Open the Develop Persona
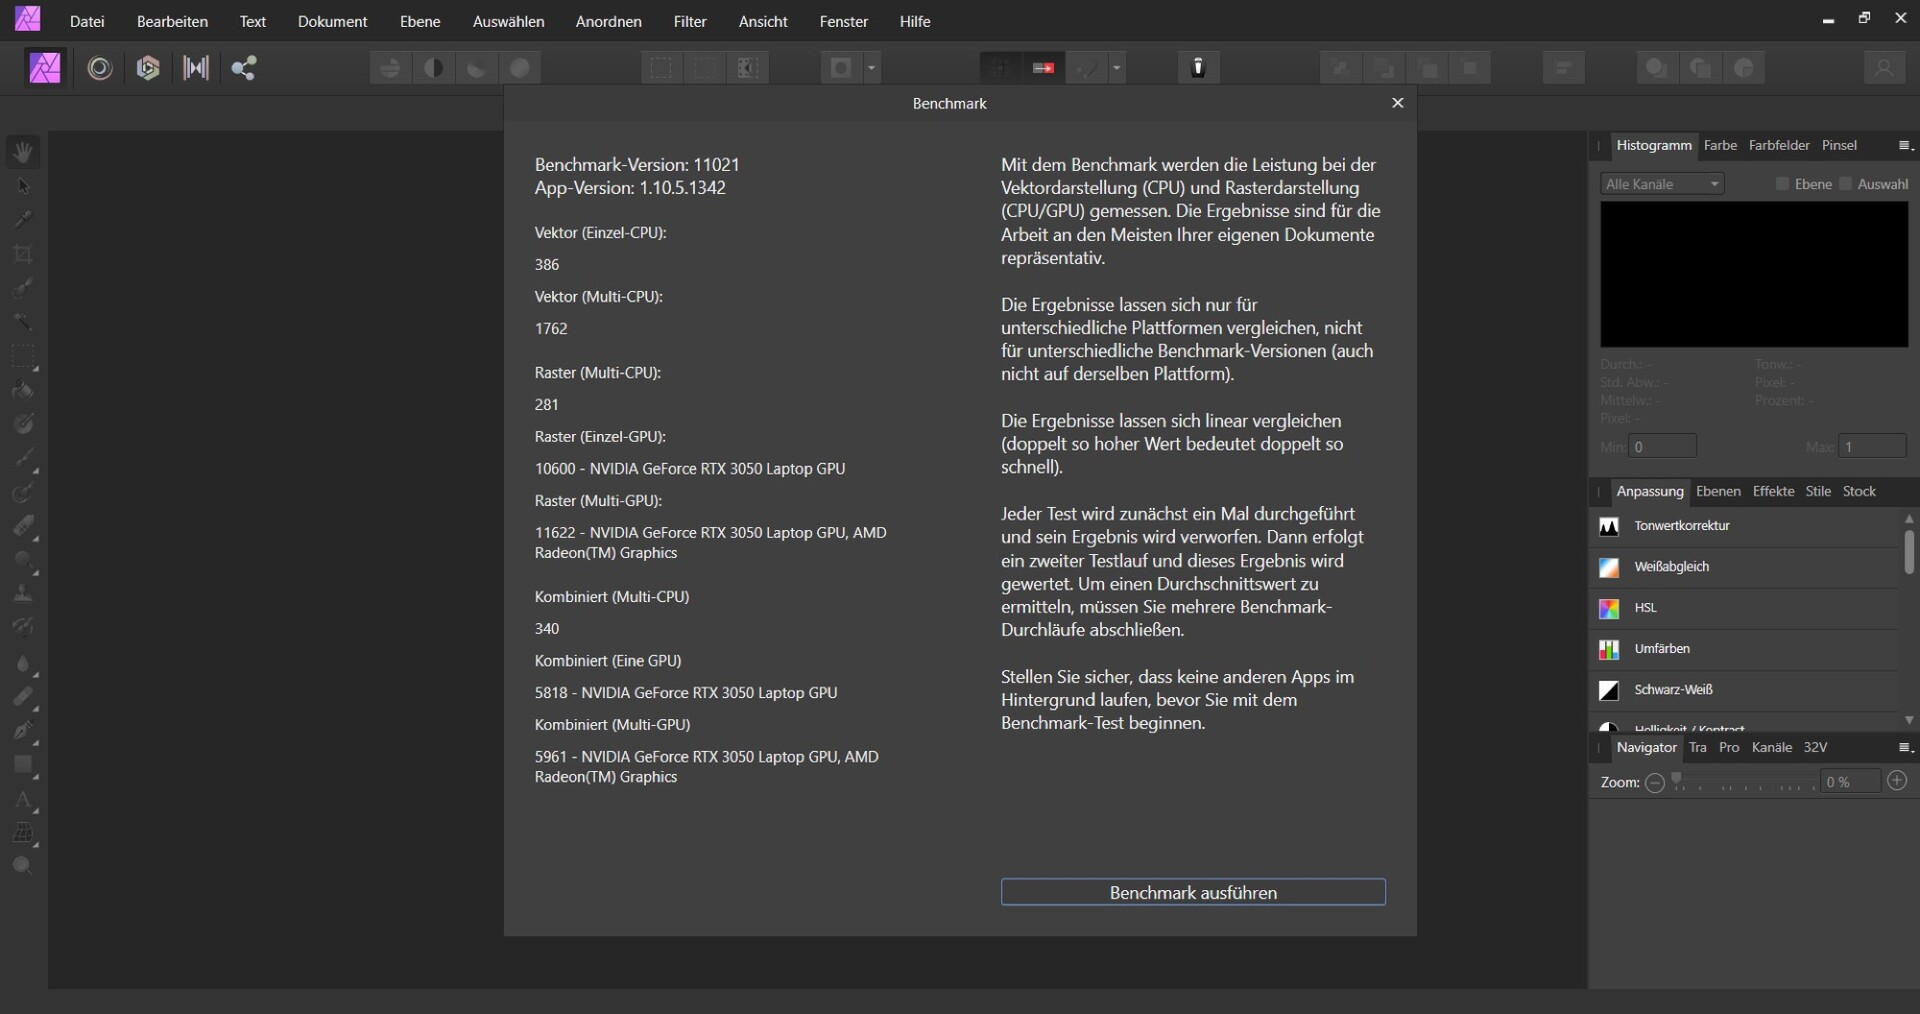 [x=148, y=68]
